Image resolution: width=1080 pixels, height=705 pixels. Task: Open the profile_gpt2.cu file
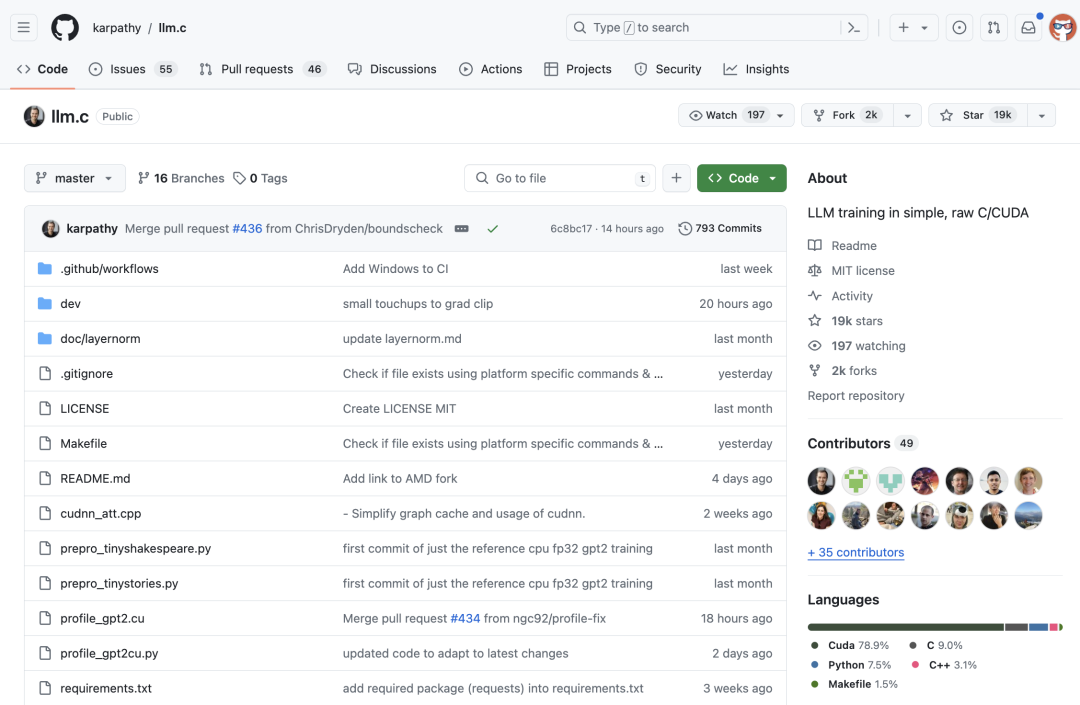coord(103,618)
